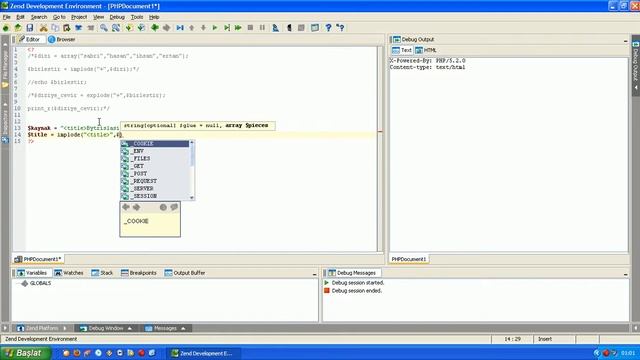This screenshot has height=360, width=640.
Task: Open the Search menu
Action: point(39,17)
